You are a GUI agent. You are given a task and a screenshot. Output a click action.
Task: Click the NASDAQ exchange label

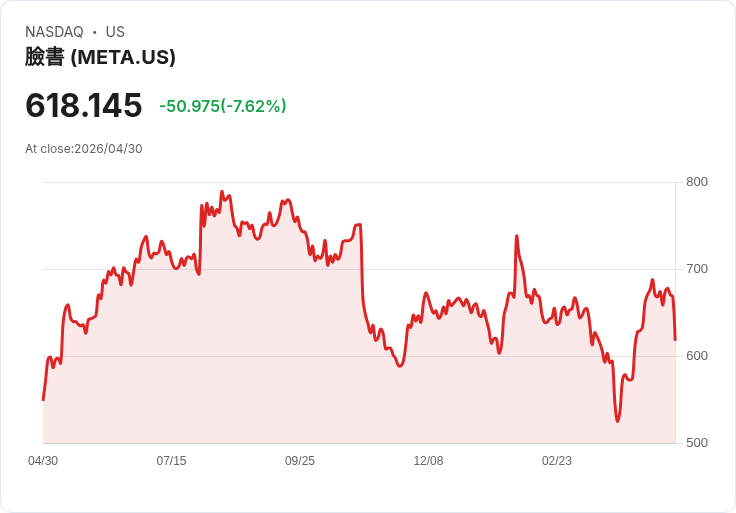point(54,32)
